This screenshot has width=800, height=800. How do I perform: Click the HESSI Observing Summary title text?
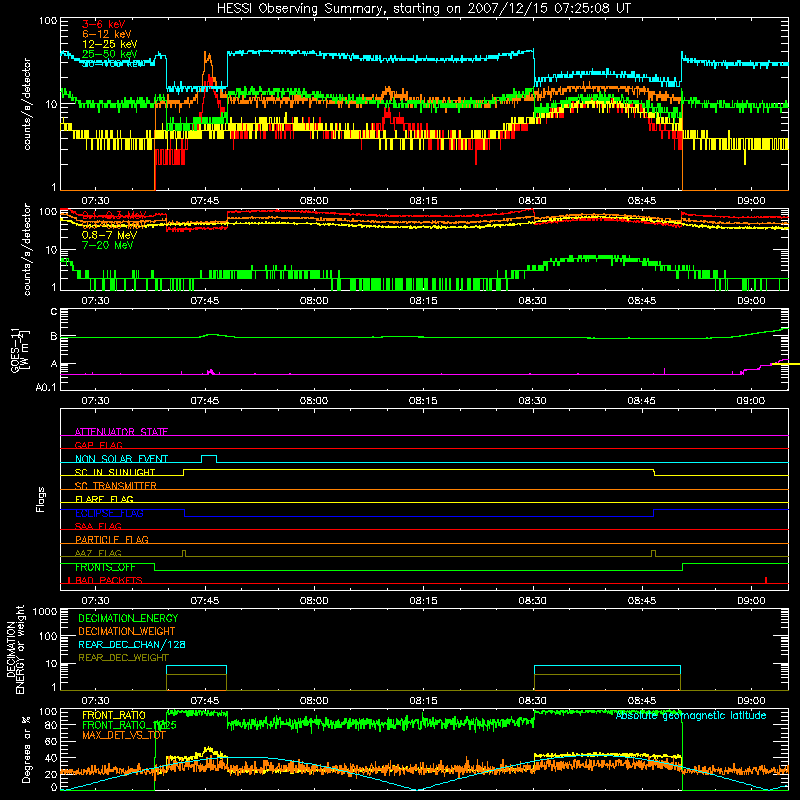coord(423,9)
